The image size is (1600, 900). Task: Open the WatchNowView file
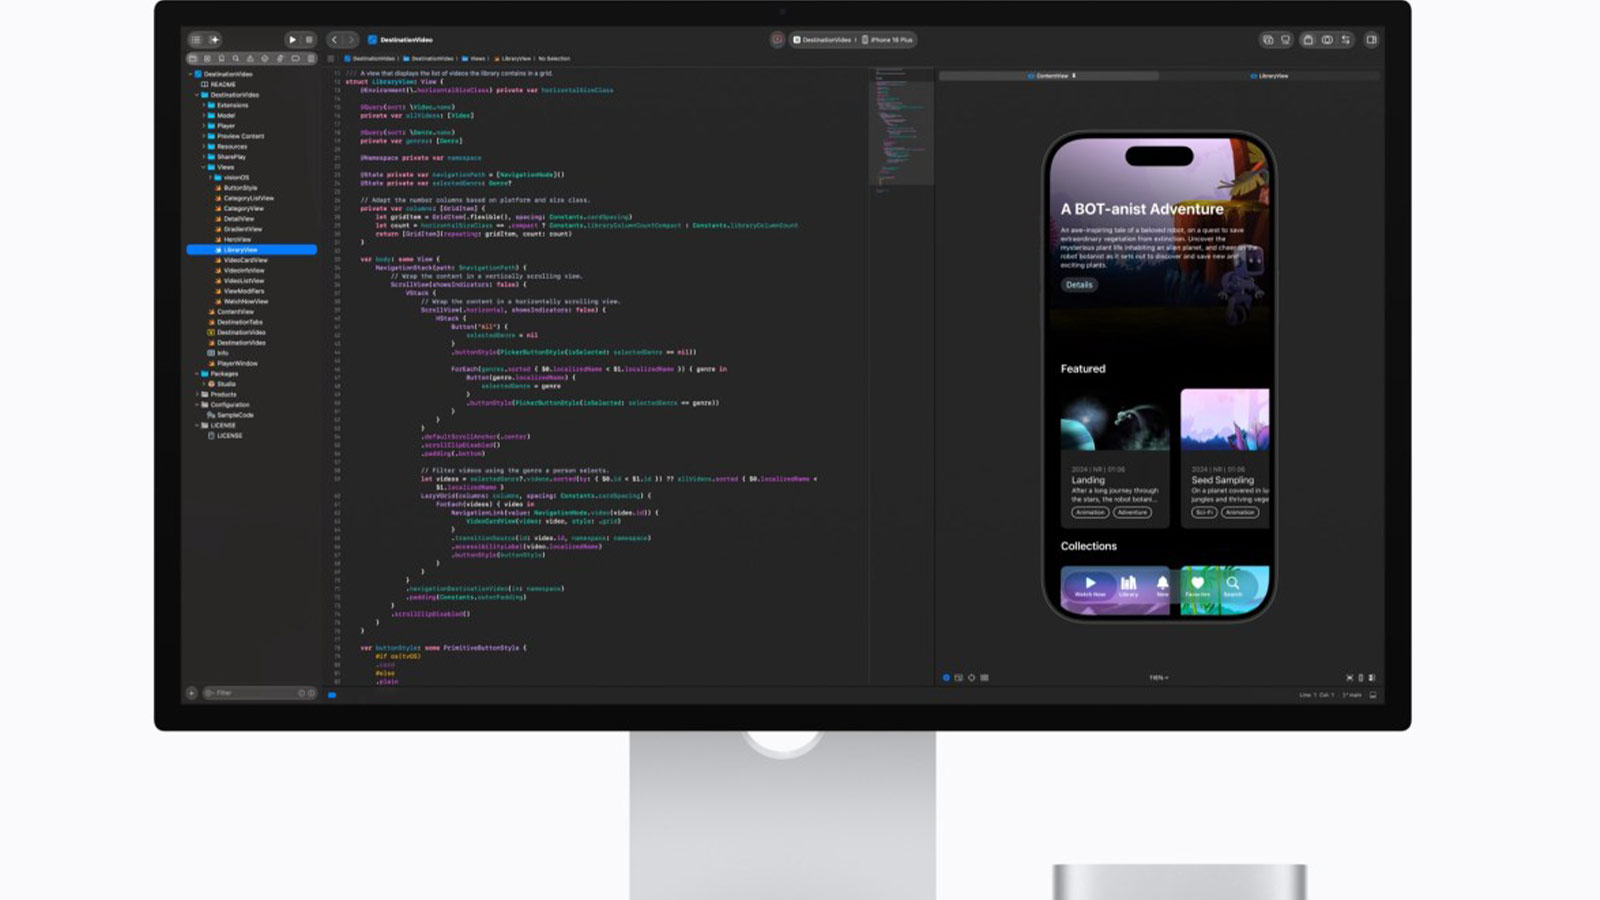pos(242,301)
